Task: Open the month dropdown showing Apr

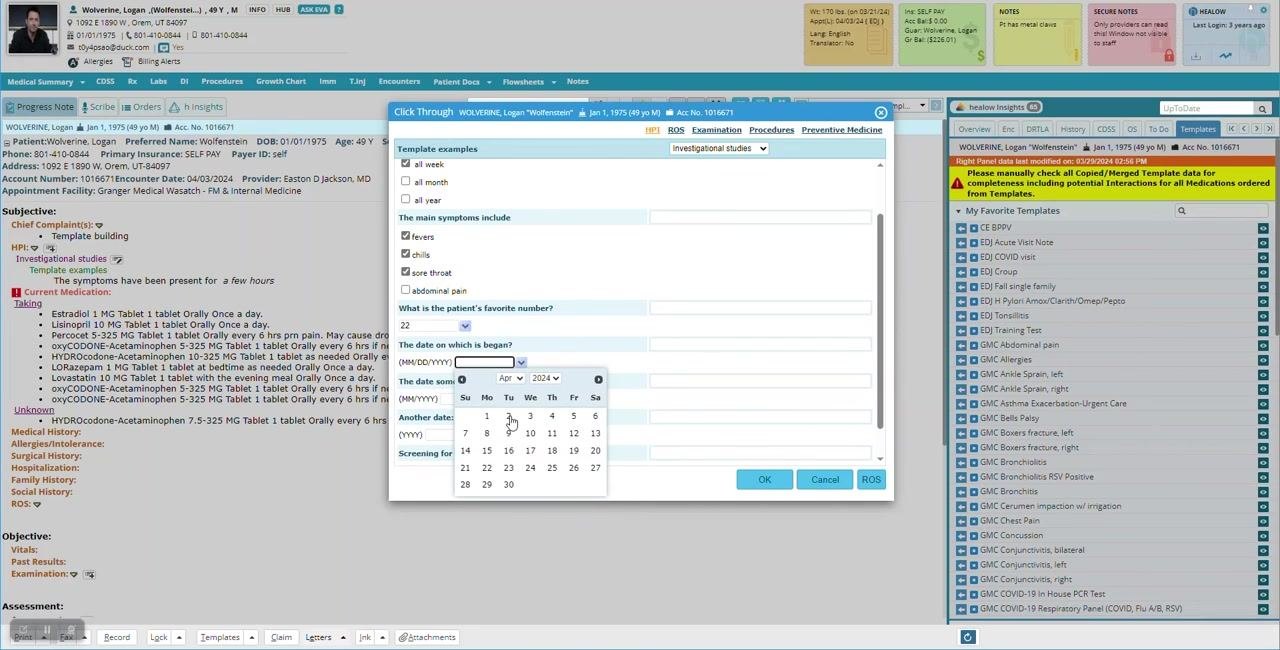Action: point(511,379)
